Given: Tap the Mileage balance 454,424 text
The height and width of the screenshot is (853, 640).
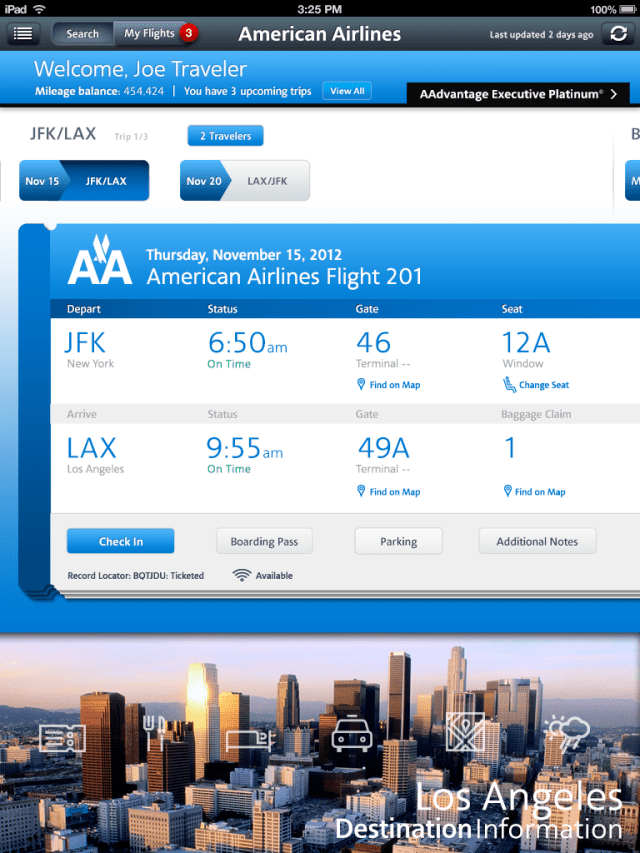Looking at the screenshot, I should coord(99,91).
